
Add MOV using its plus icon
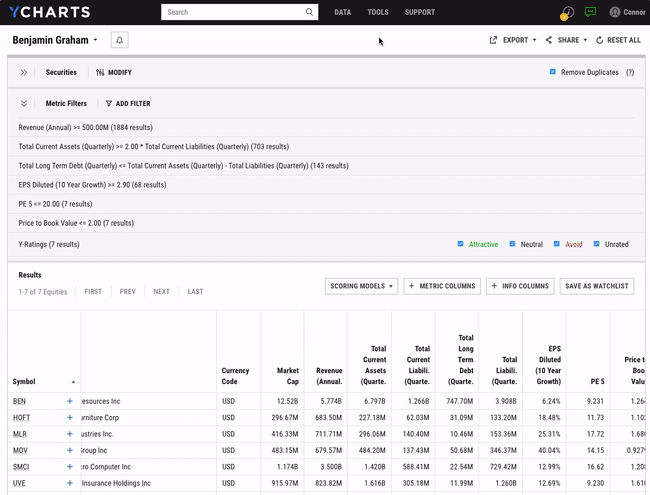[x=70, y=450]
